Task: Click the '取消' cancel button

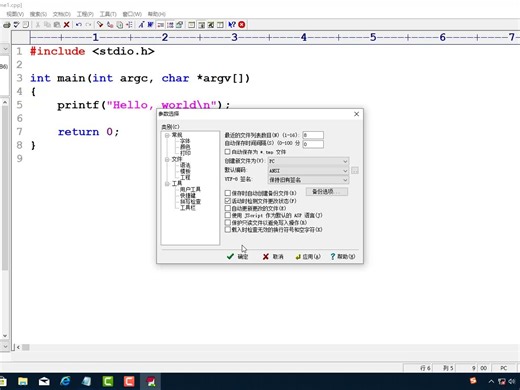Action: [x=273, y=256]
